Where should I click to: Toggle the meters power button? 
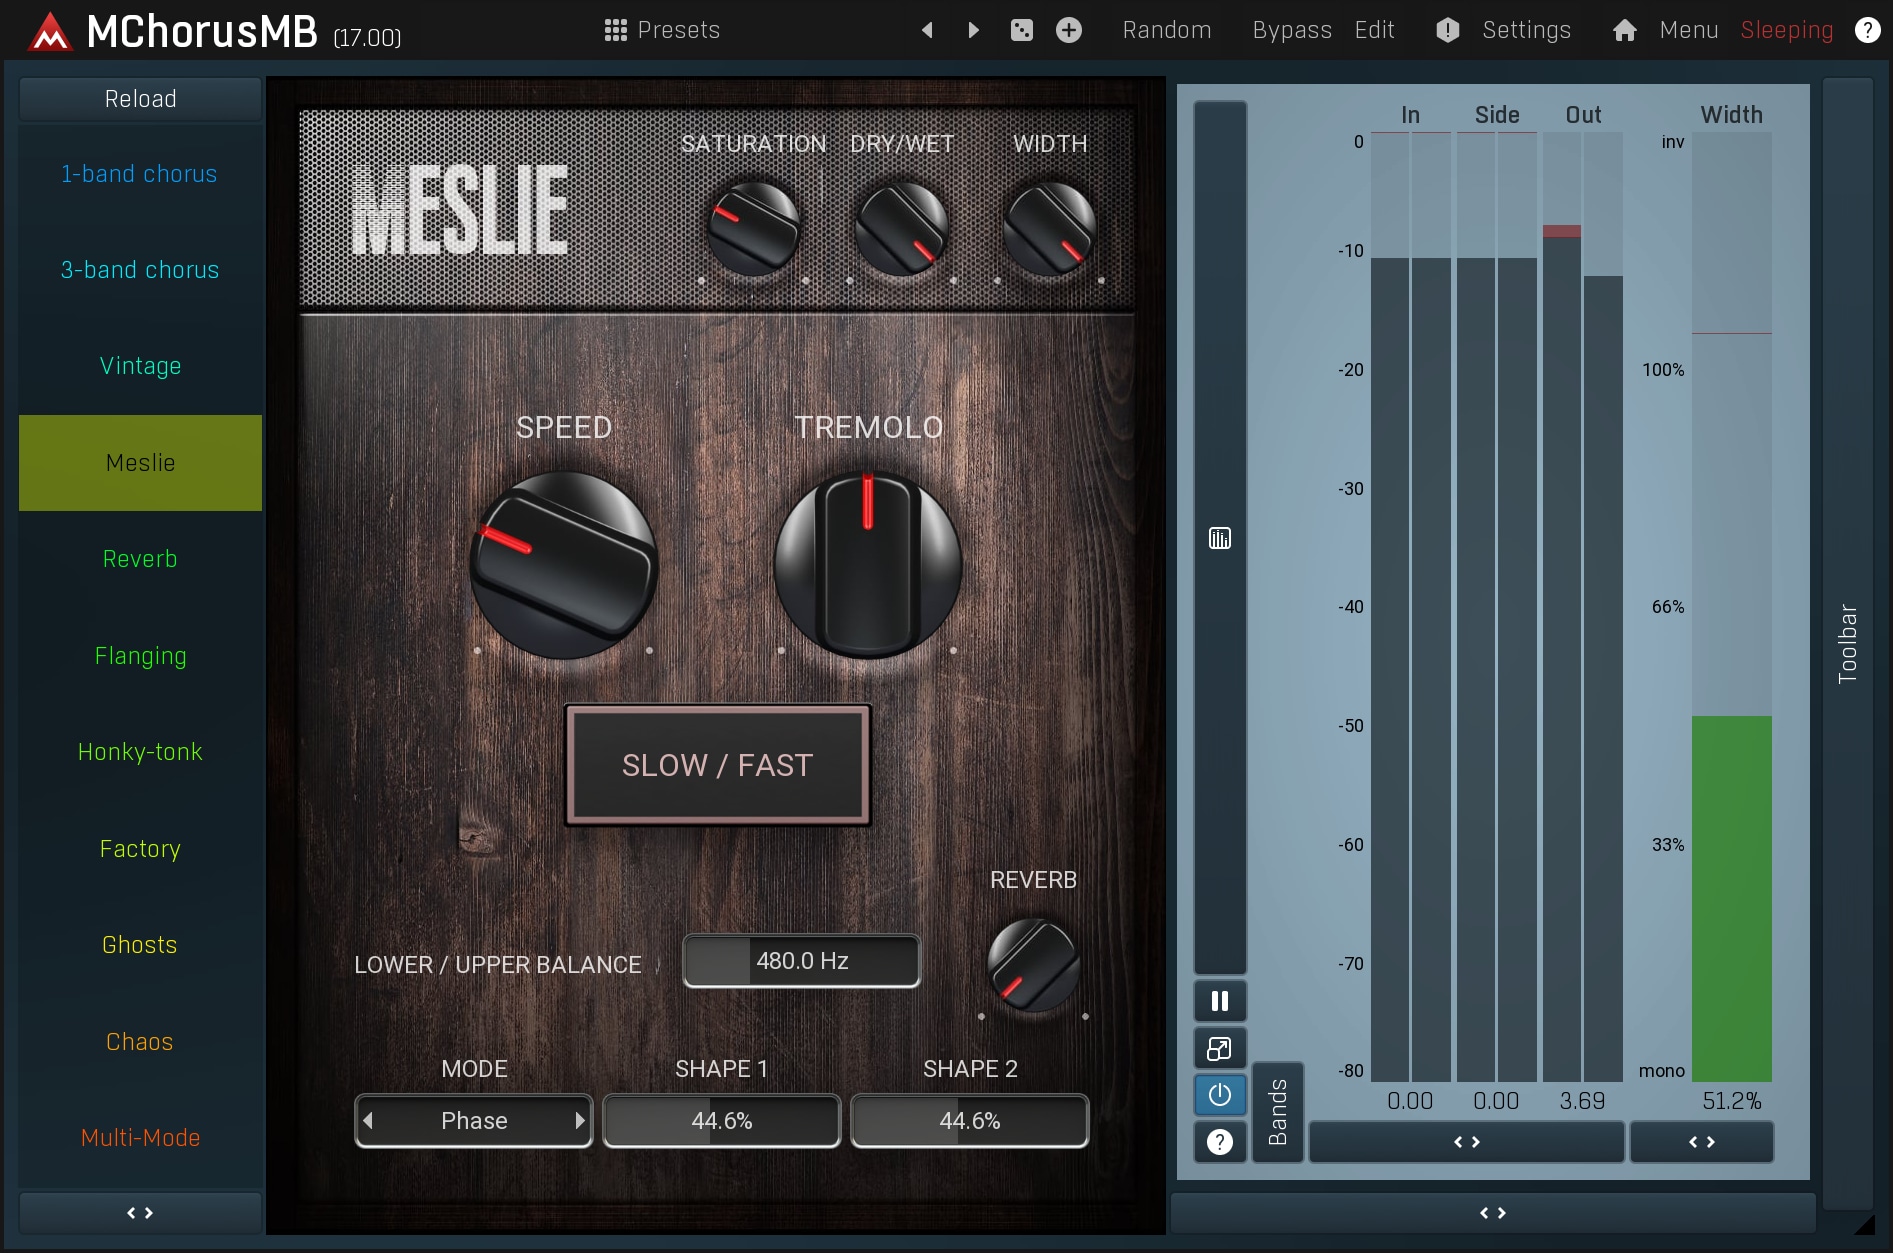coord(1219,1095)
